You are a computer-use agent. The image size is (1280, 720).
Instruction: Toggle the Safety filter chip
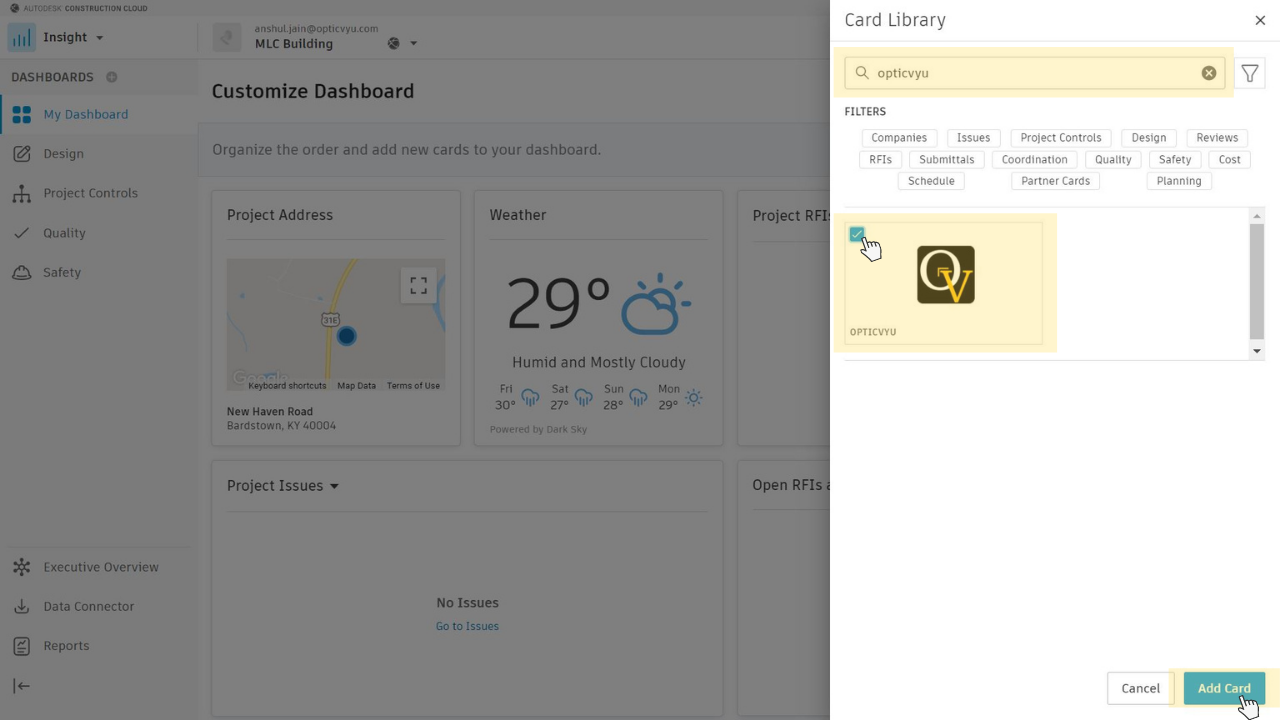(1175, 159)
